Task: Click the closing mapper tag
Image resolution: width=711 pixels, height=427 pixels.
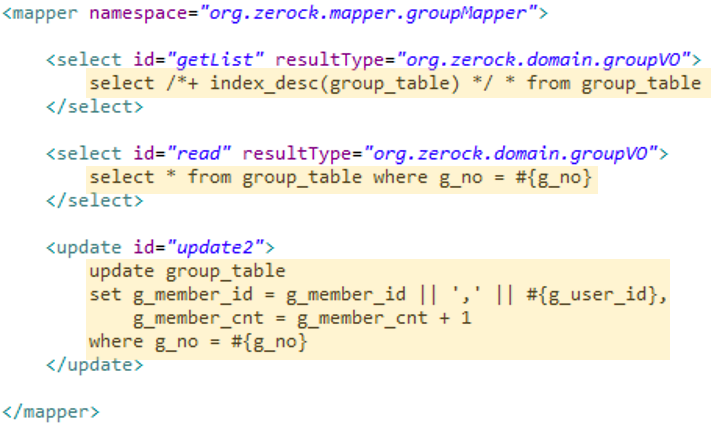Action: [51, 412]
